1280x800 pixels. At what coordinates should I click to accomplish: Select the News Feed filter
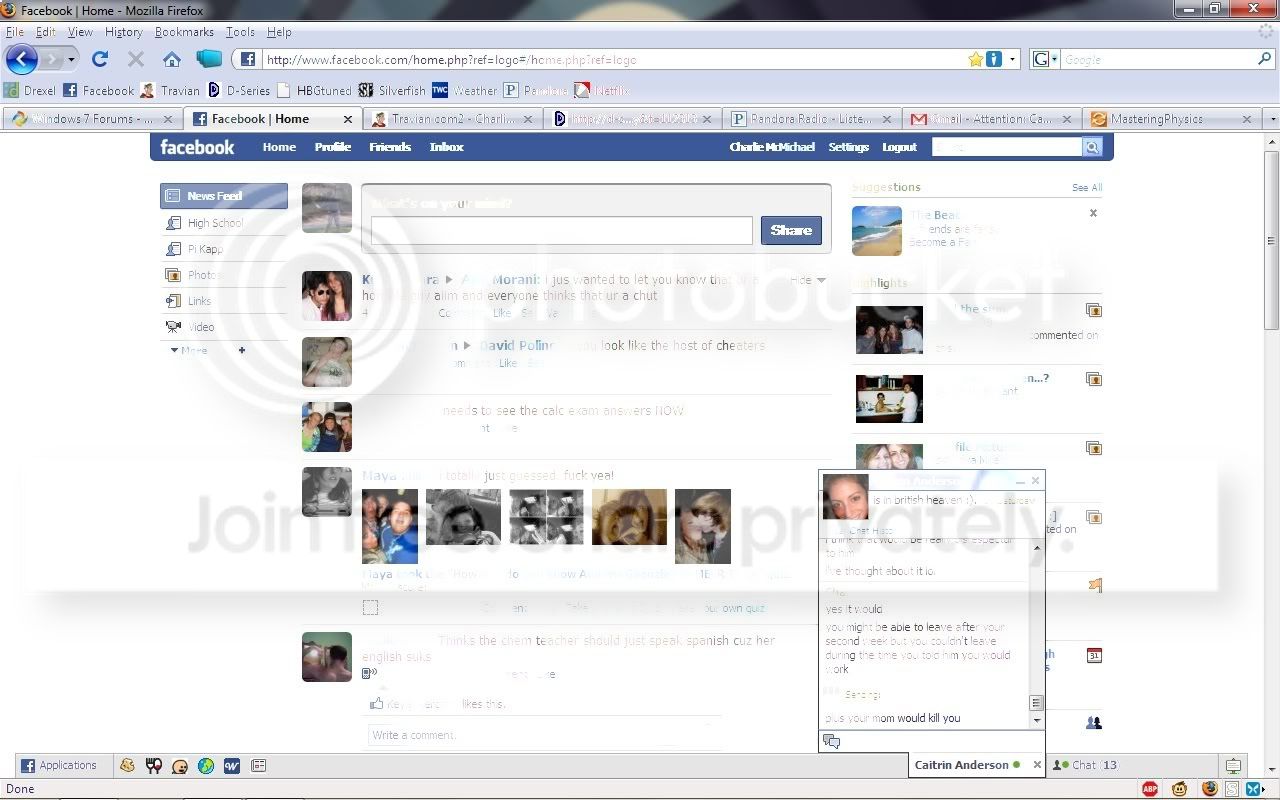(x=224, y=196)
